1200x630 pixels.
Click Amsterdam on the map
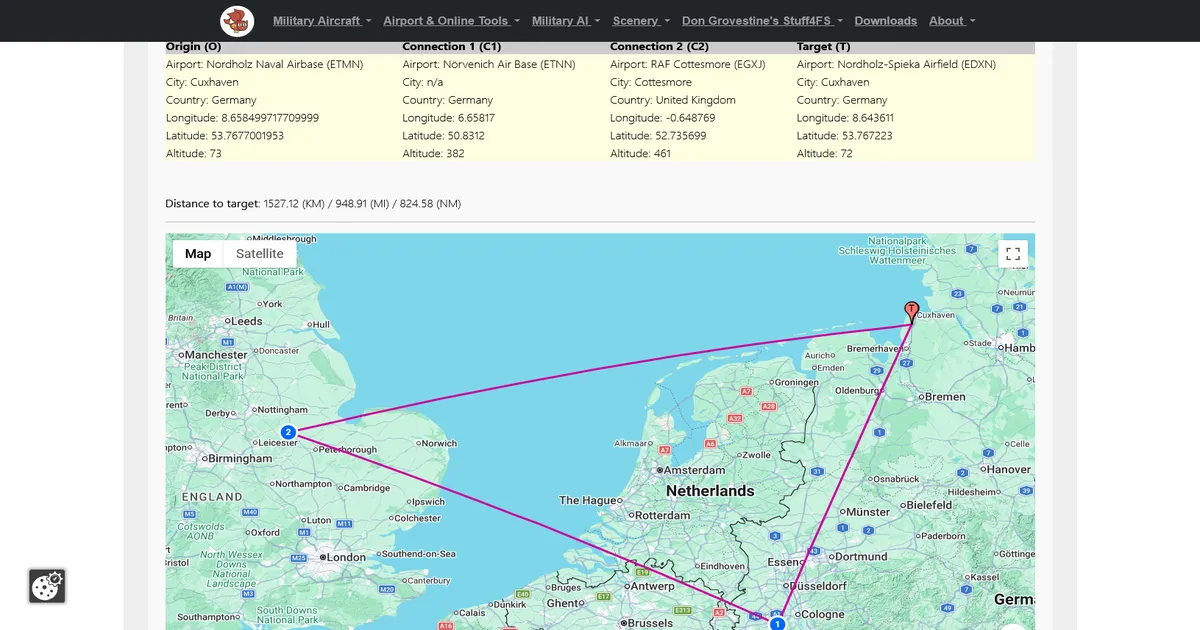click(x=693, y=470)
